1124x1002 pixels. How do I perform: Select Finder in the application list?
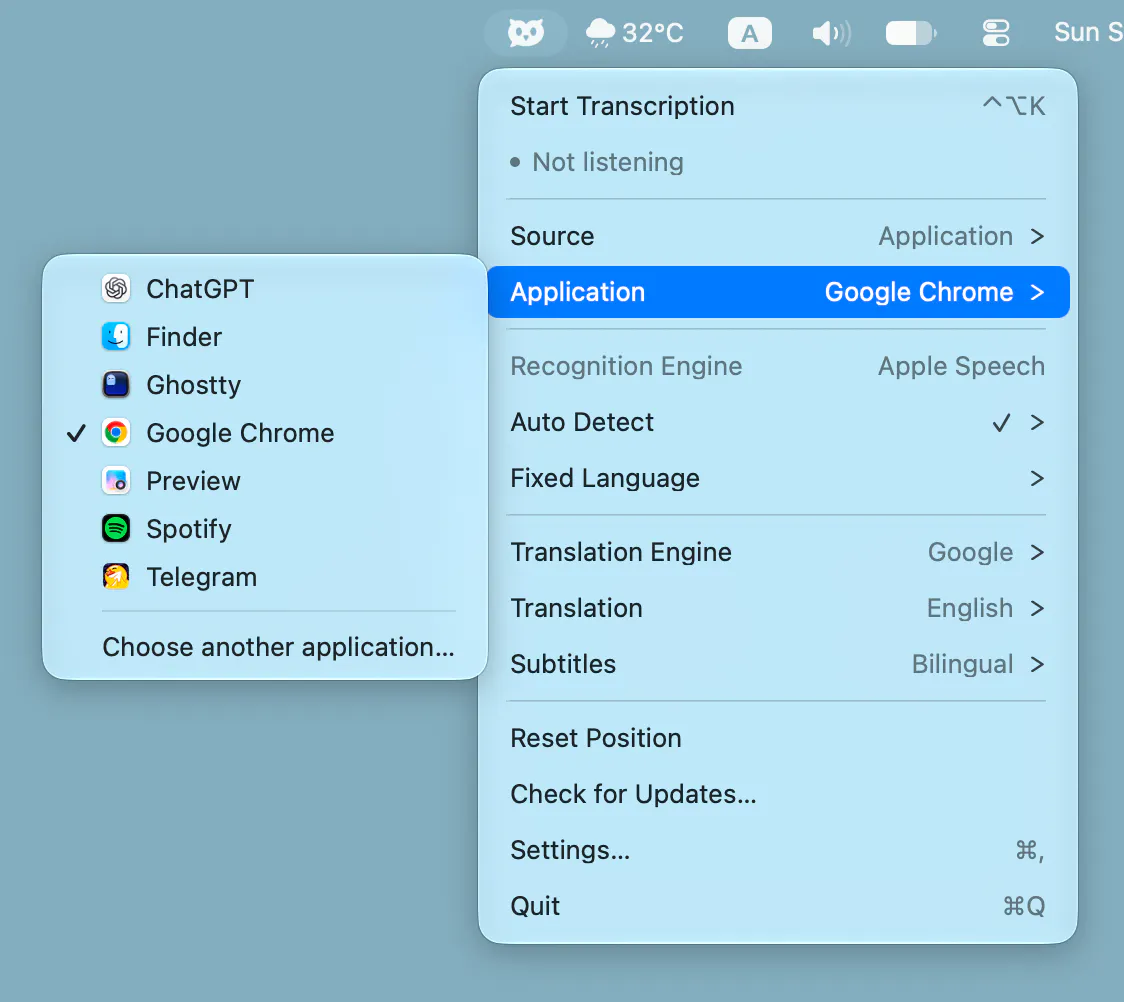pyautogui.click(x=265, y=337)
